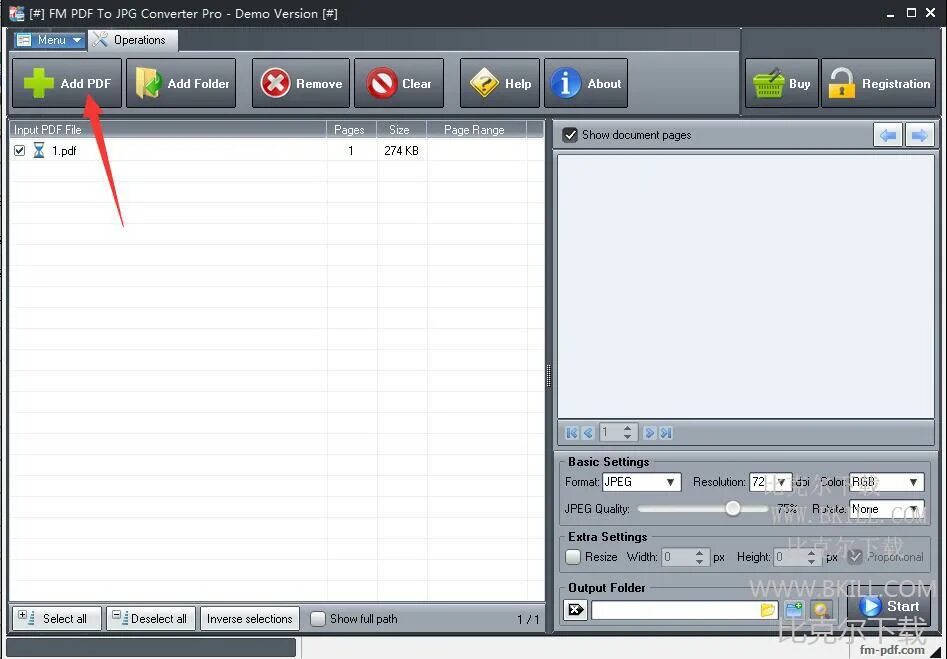
Task: Click Inverse selections button
Action: tap(249, 619)
